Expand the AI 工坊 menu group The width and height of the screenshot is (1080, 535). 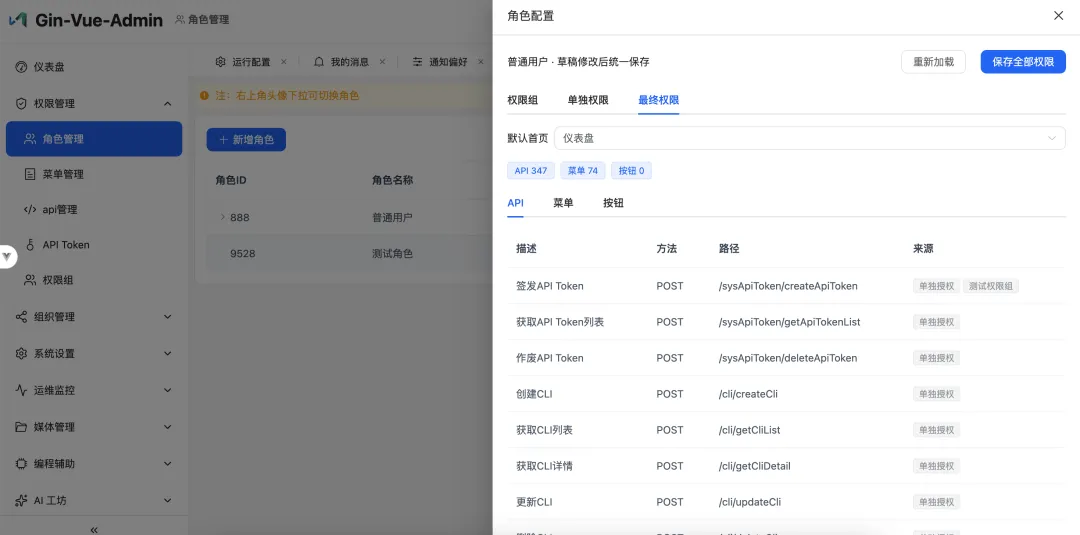[167, 501]
